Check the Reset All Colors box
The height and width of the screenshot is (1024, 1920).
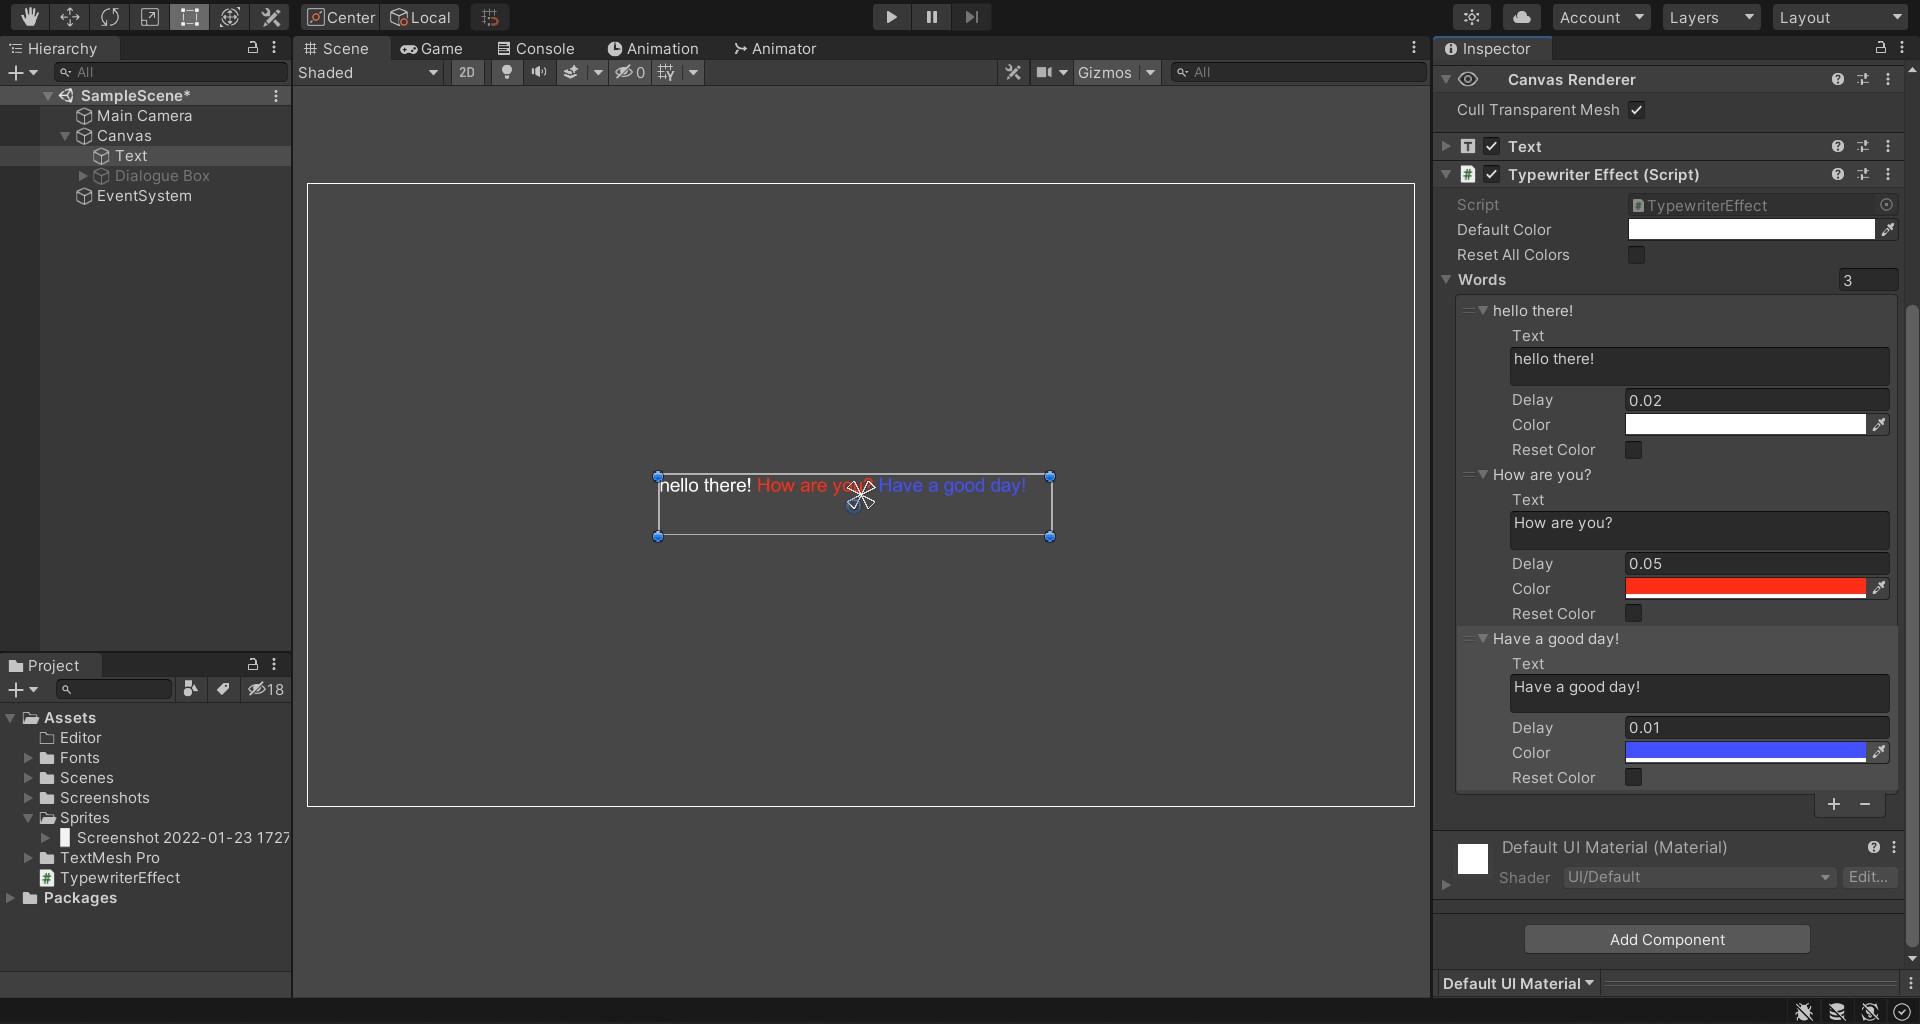(1637, 255)
